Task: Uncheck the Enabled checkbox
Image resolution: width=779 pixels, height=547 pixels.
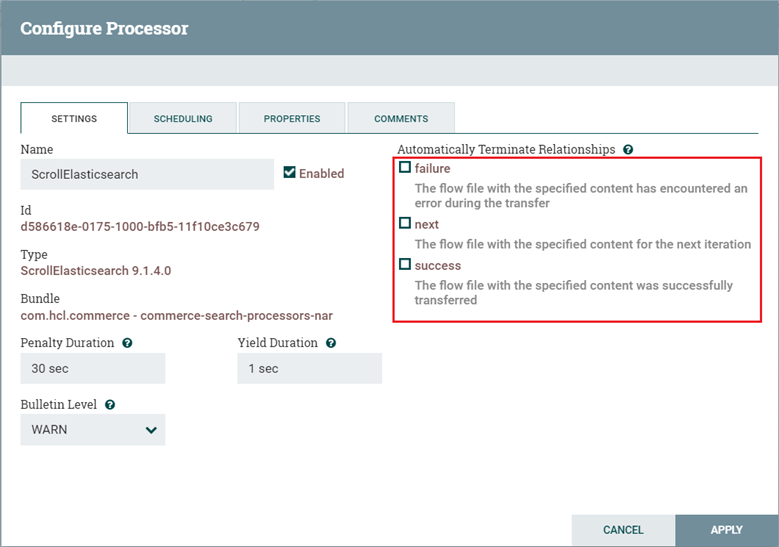Action: [290, 173]
